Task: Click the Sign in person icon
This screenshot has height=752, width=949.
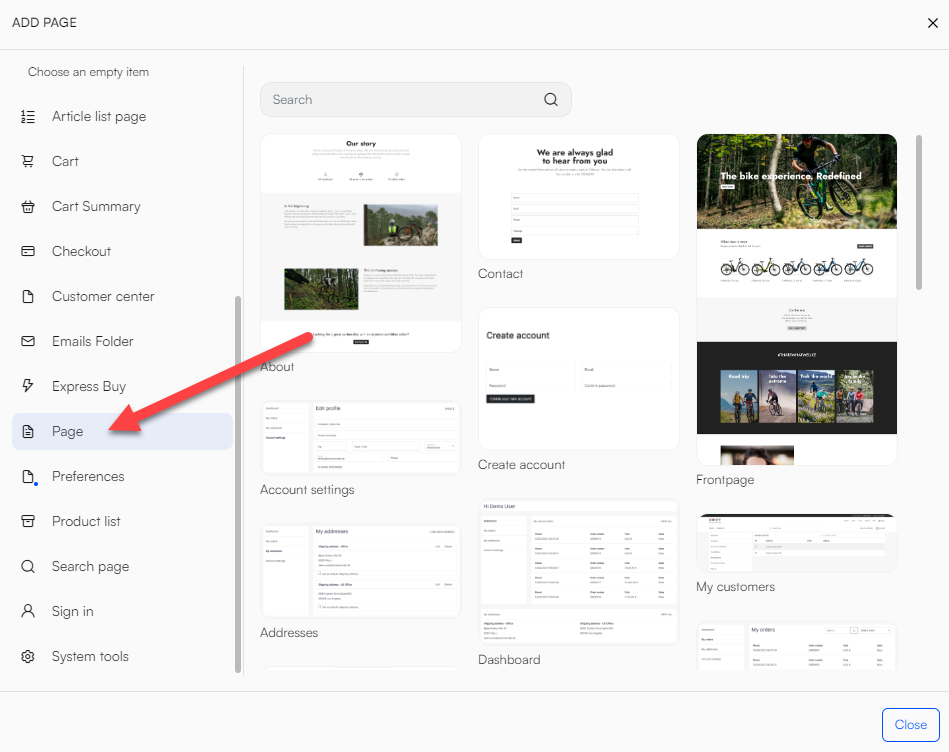Action: pyautogui.click(x=28, y=612)
